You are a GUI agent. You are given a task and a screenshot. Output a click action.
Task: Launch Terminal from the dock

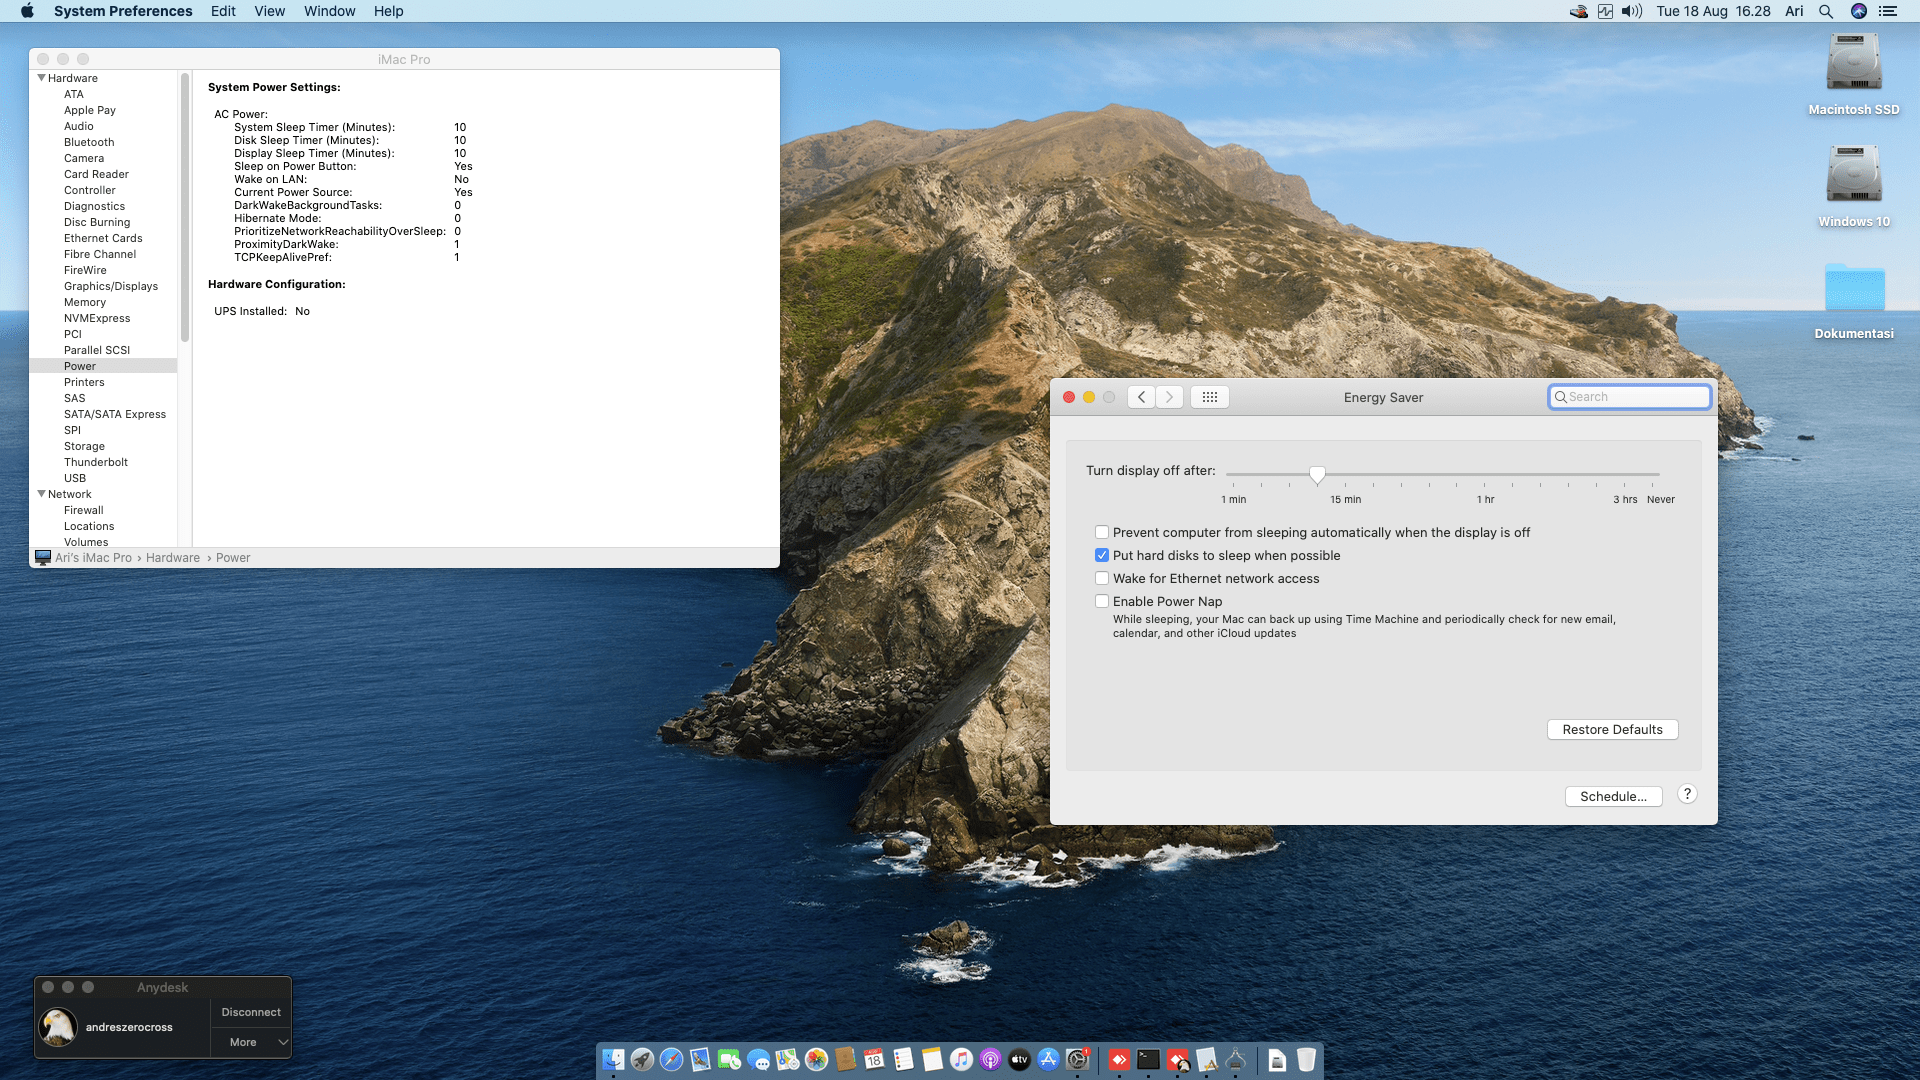click(x=1148, y=1060)
